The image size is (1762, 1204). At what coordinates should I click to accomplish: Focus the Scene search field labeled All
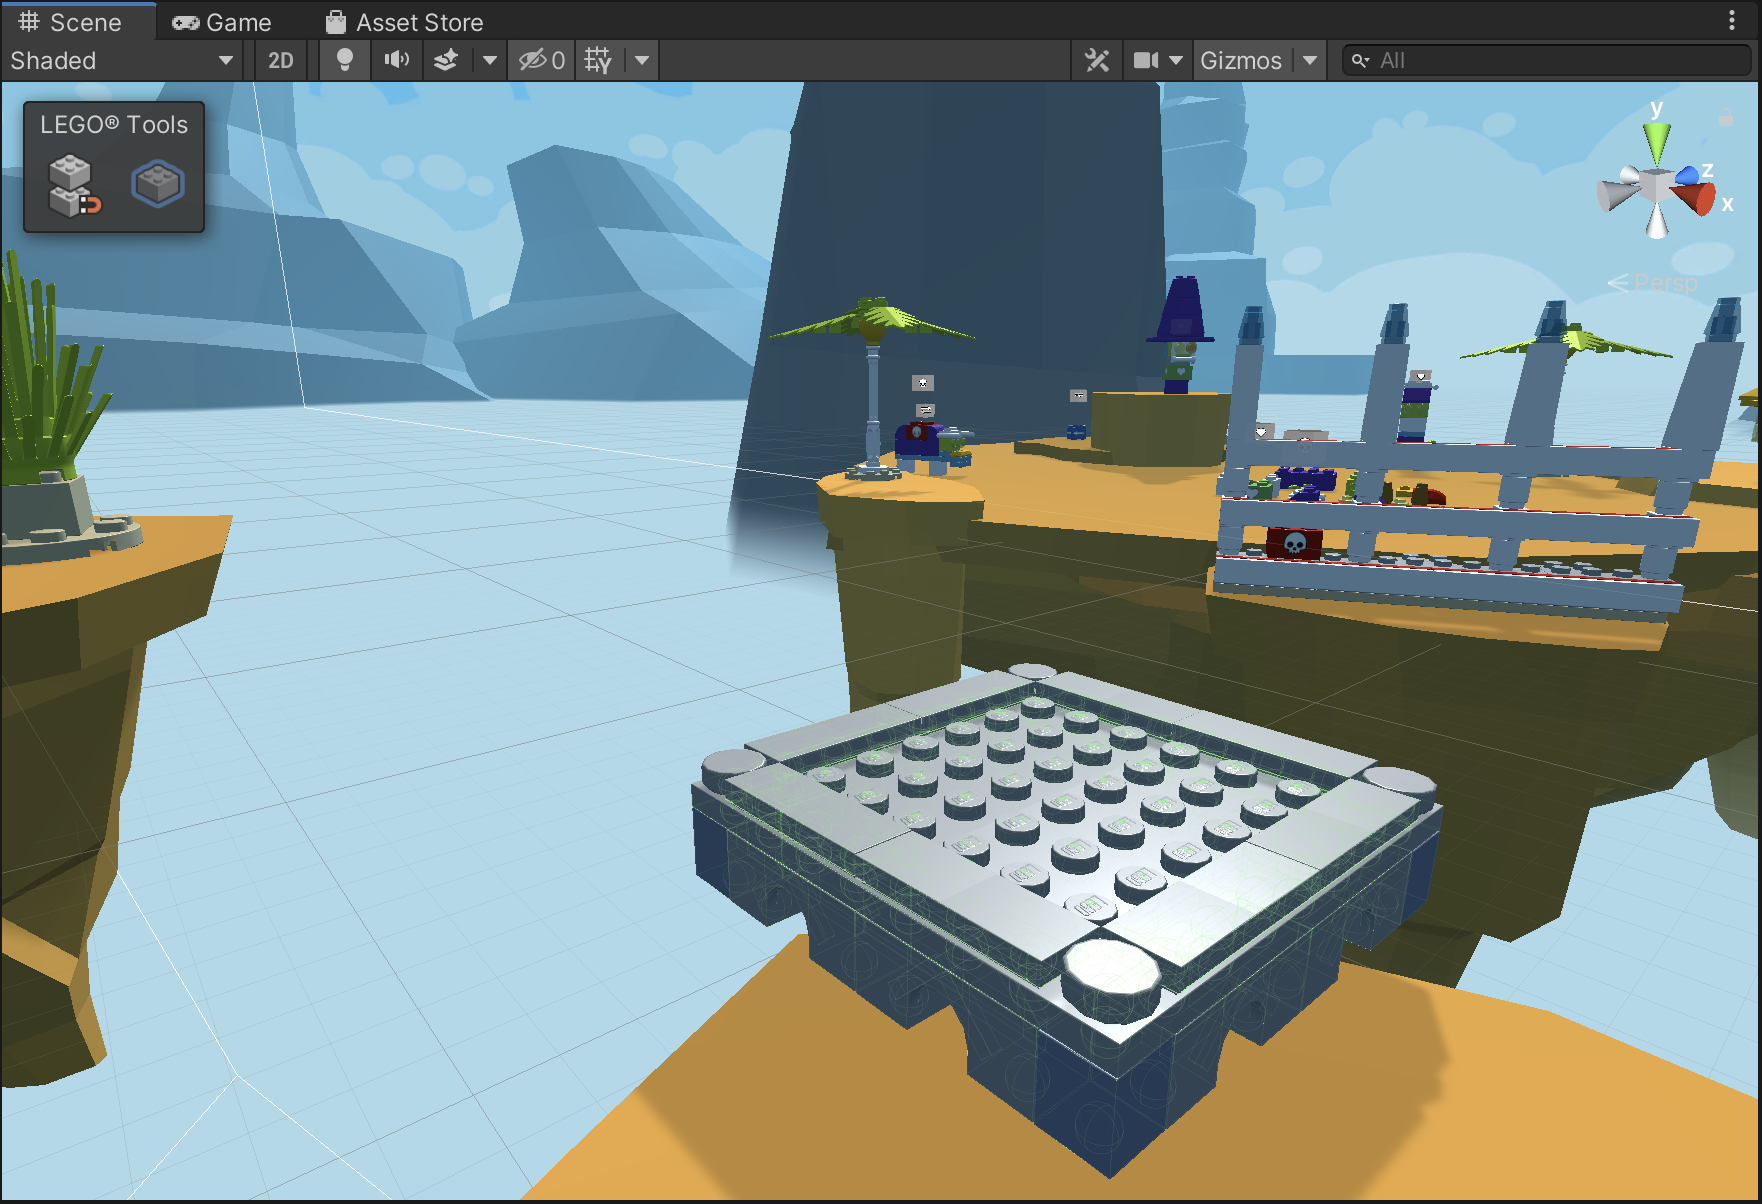pyautogui.click(x=1546, y=61)
